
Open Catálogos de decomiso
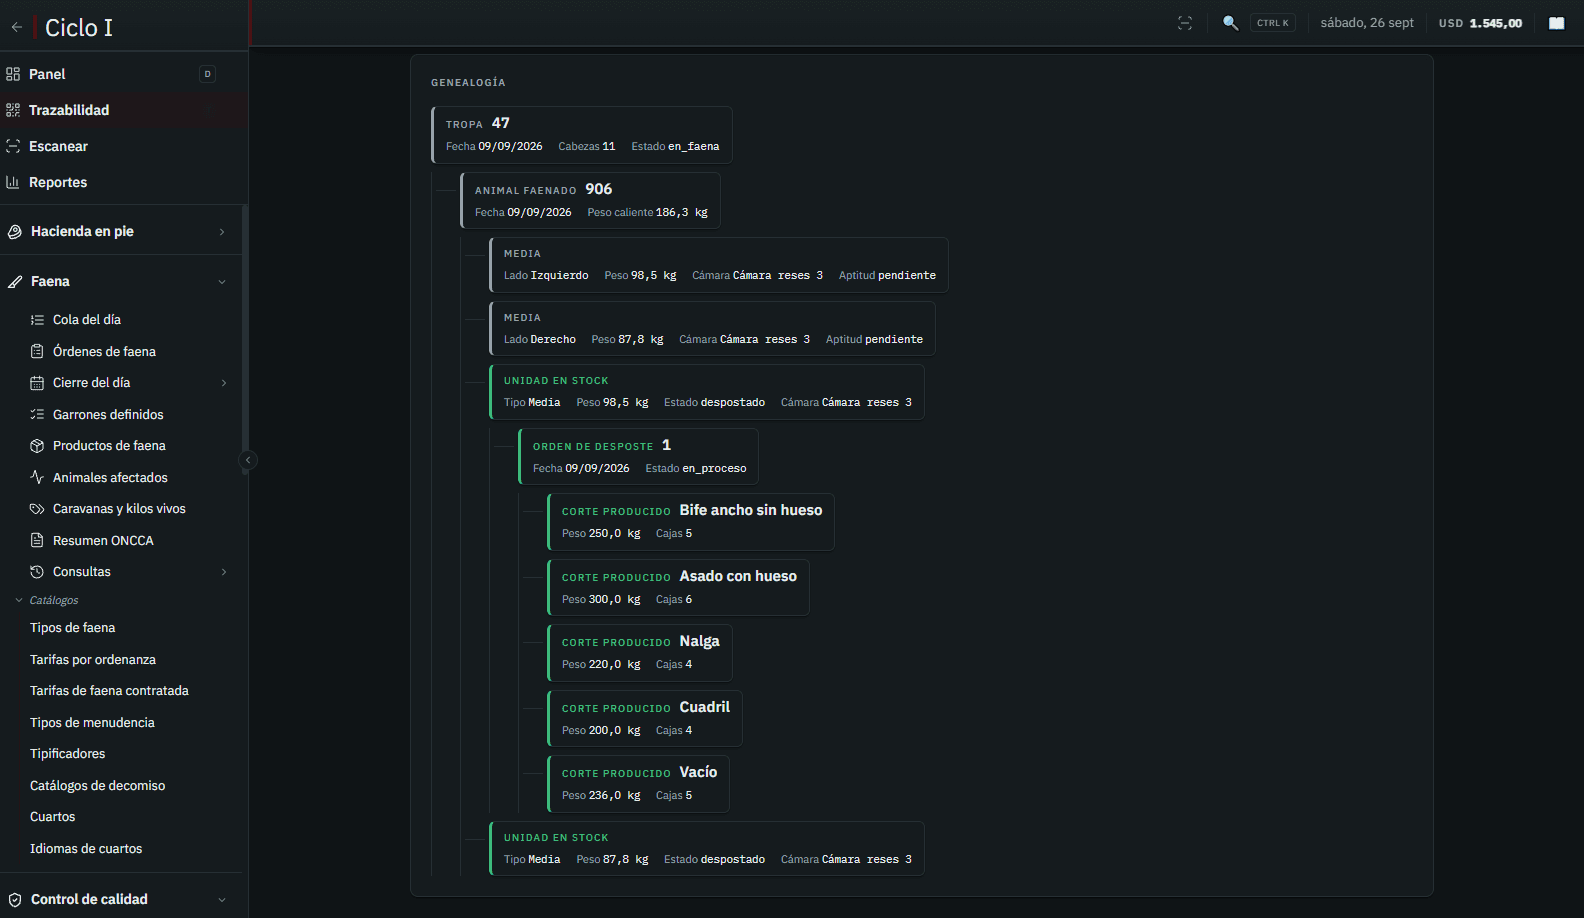(98, 786)
